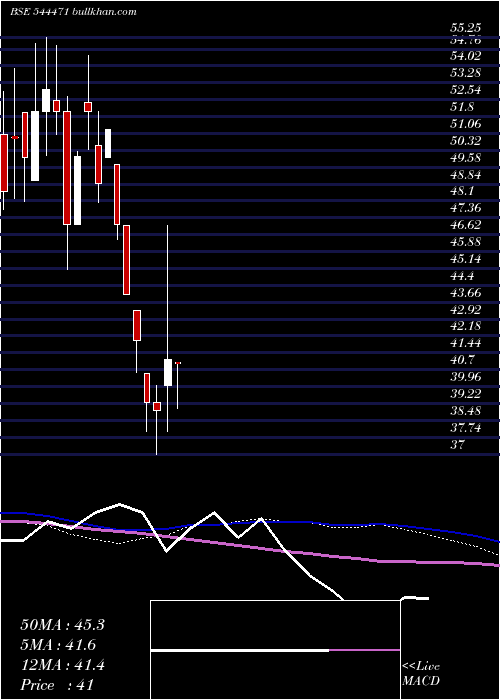Viewport: 500px width, 700px height.
Task: Select the 45.14 price axis label
Action: click(x=466, y=258)
